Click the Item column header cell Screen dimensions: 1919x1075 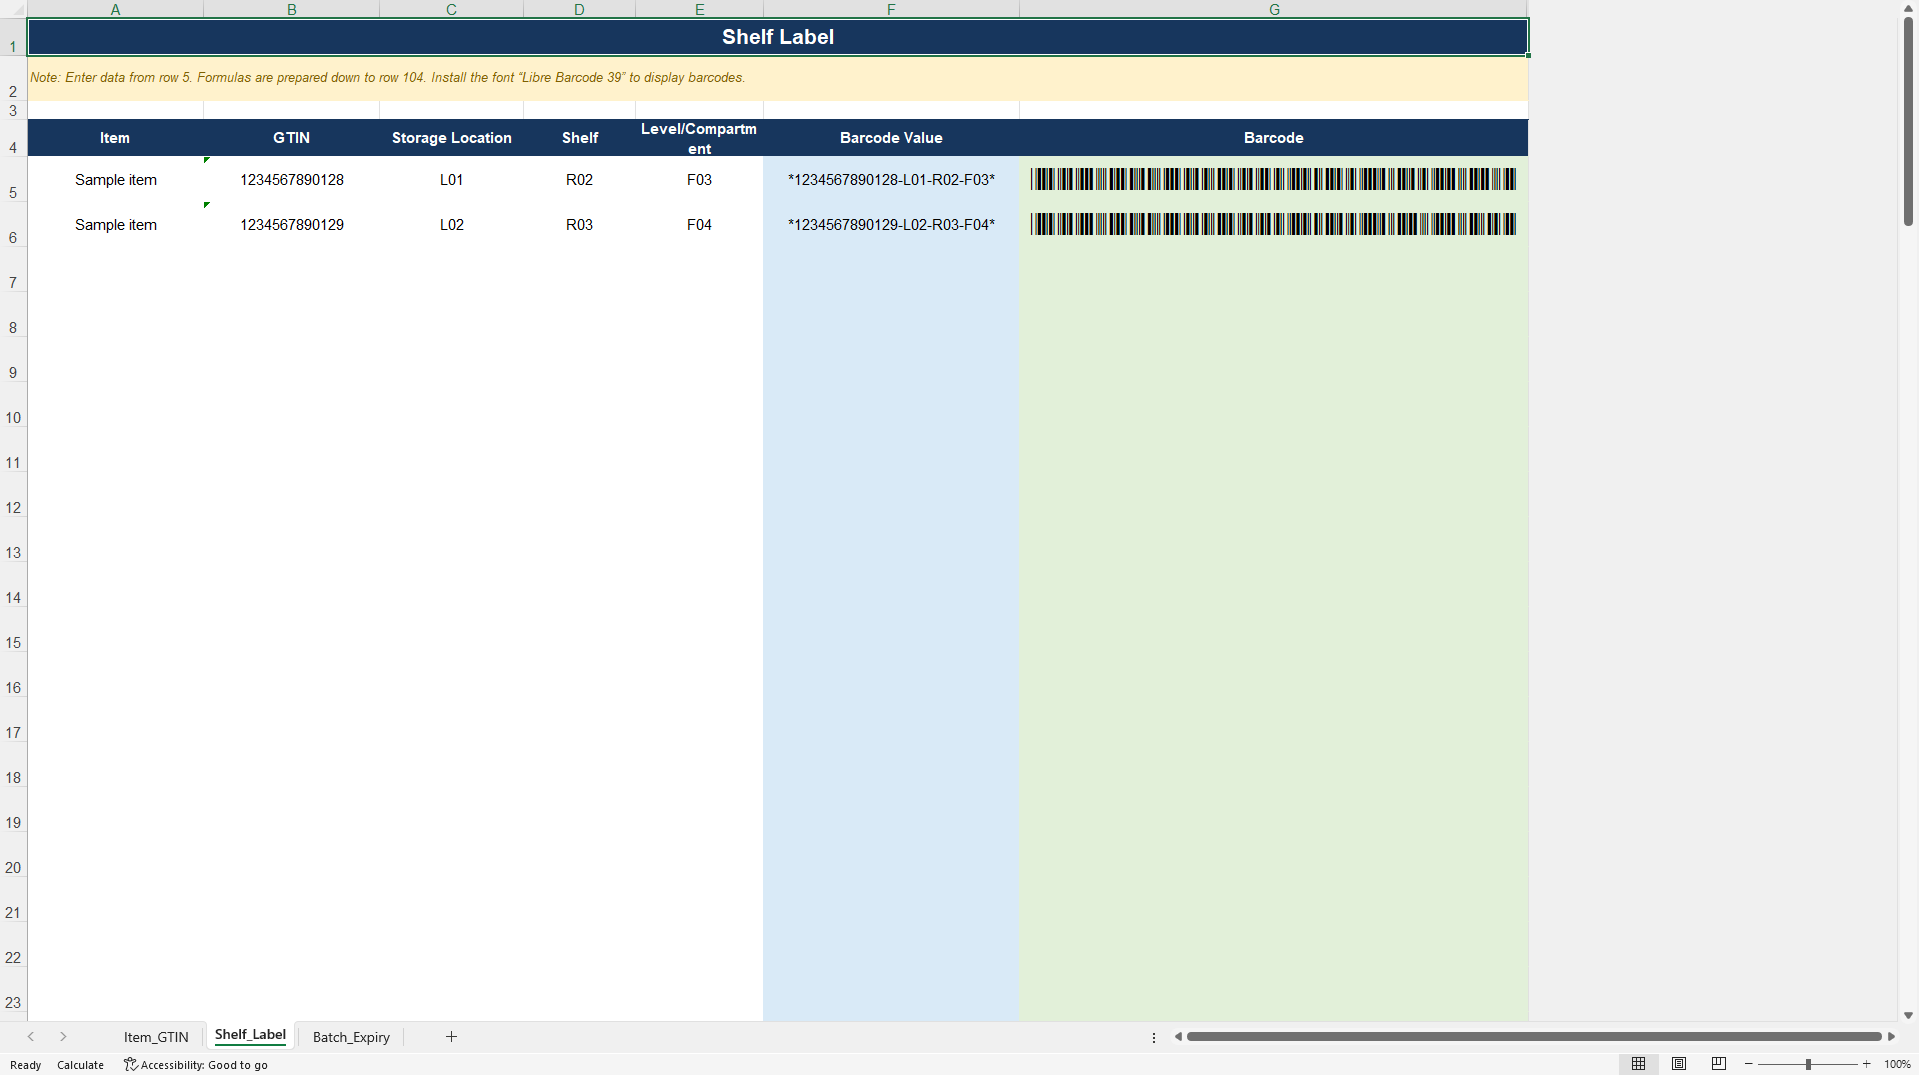point(115,138)
